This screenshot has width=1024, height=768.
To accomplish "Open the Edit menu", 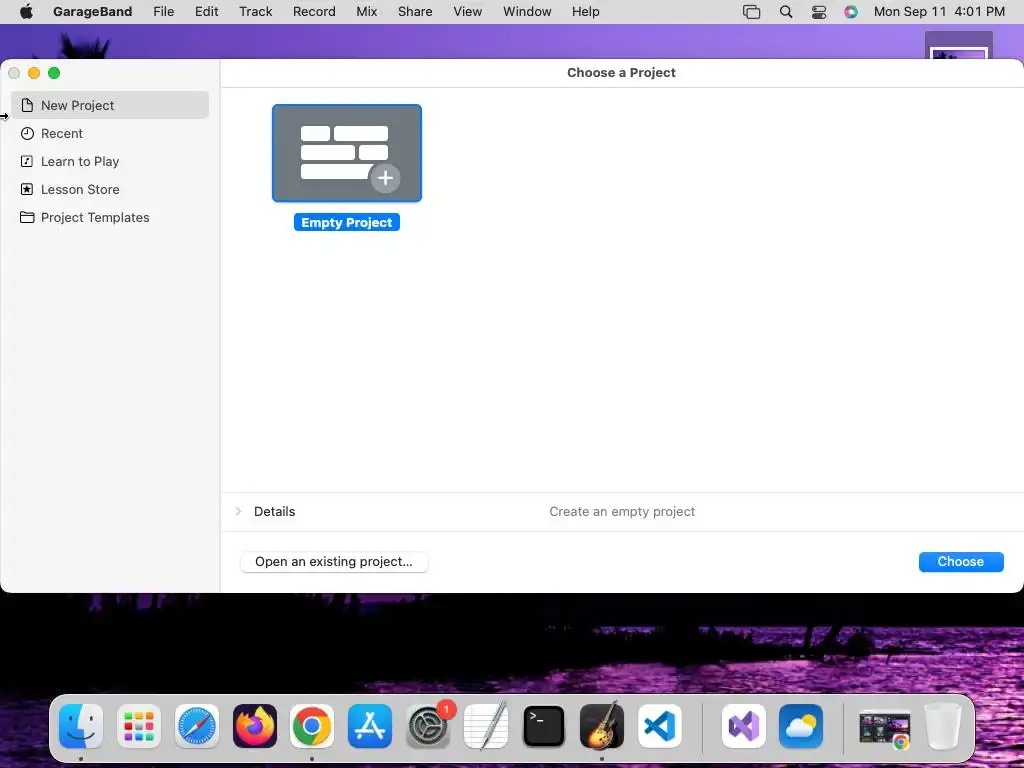I will point(206,12).
